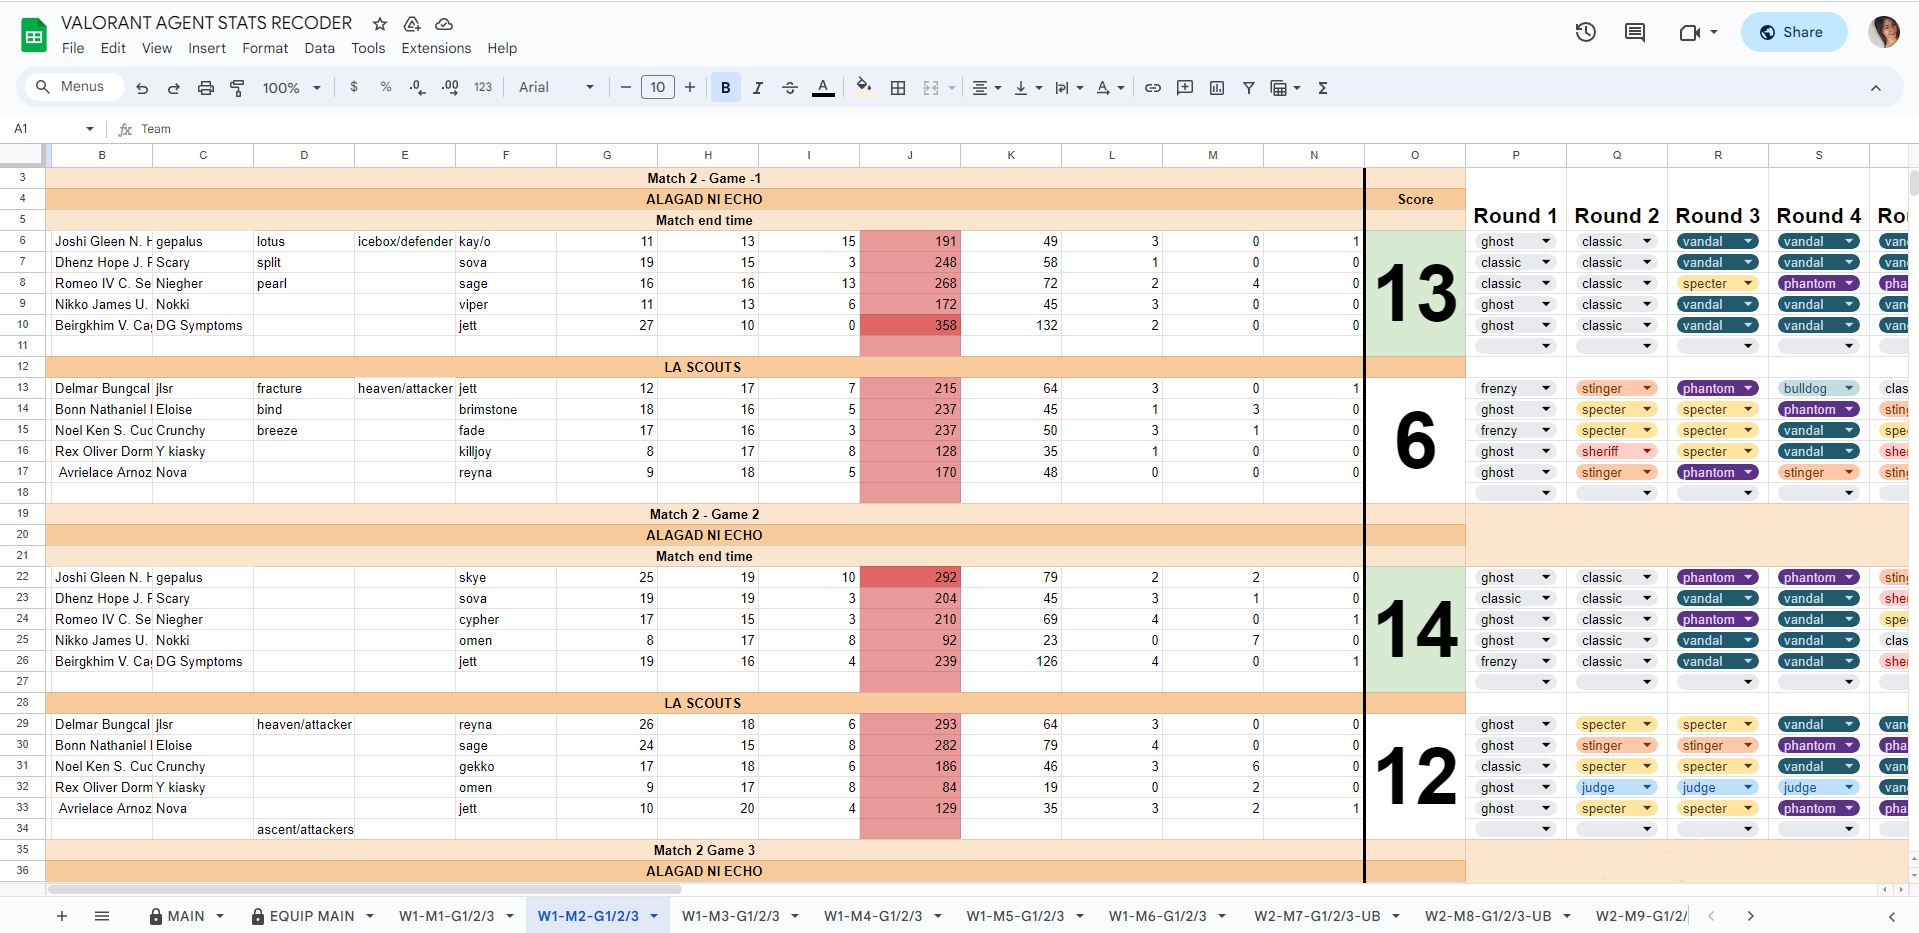Click the merge cells icon

(931, 88)
